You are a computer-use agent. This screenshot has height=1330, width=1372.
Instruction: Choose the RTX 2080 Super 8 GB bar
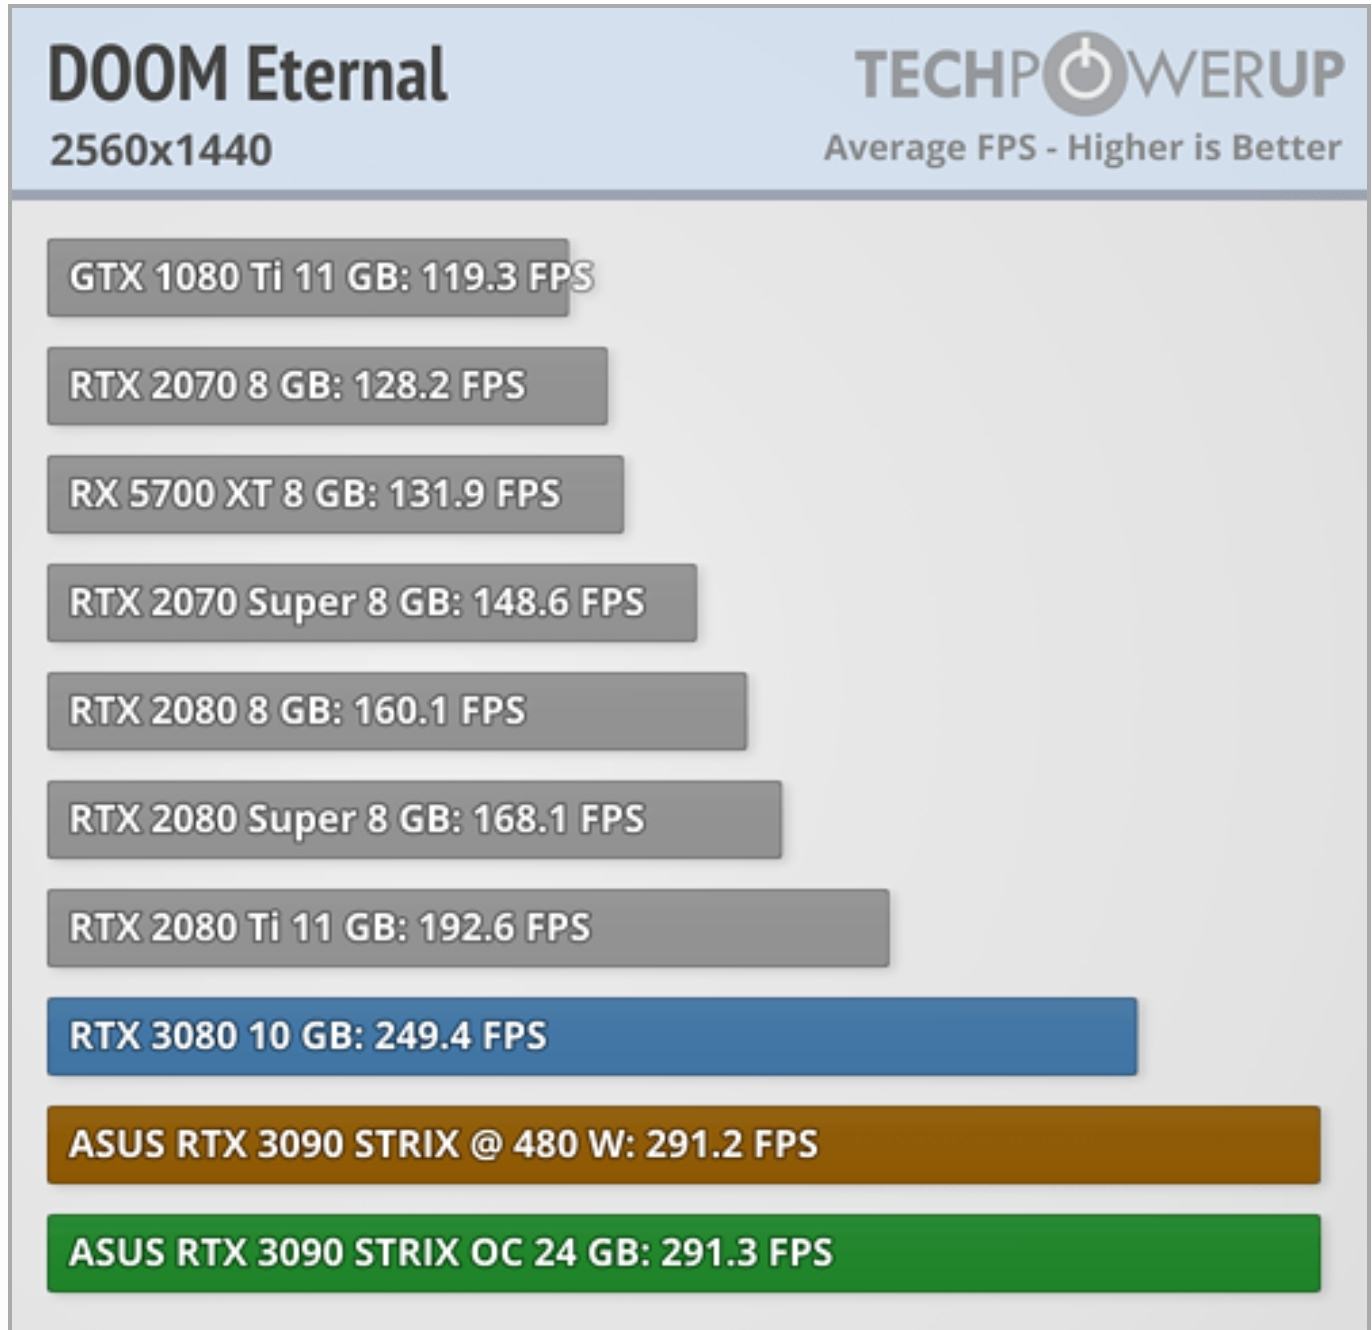[x=414, y=819]
